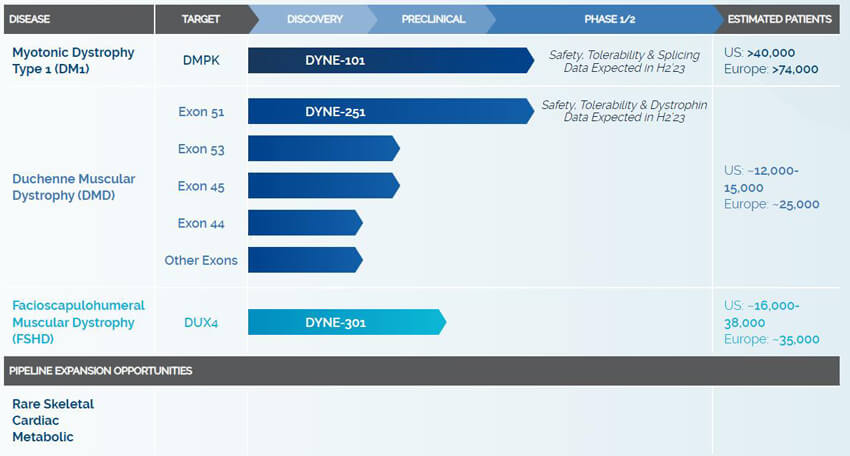The image size is (850, 456).
Task: Click the Exon 51 target label
Action: click(201, 112)
